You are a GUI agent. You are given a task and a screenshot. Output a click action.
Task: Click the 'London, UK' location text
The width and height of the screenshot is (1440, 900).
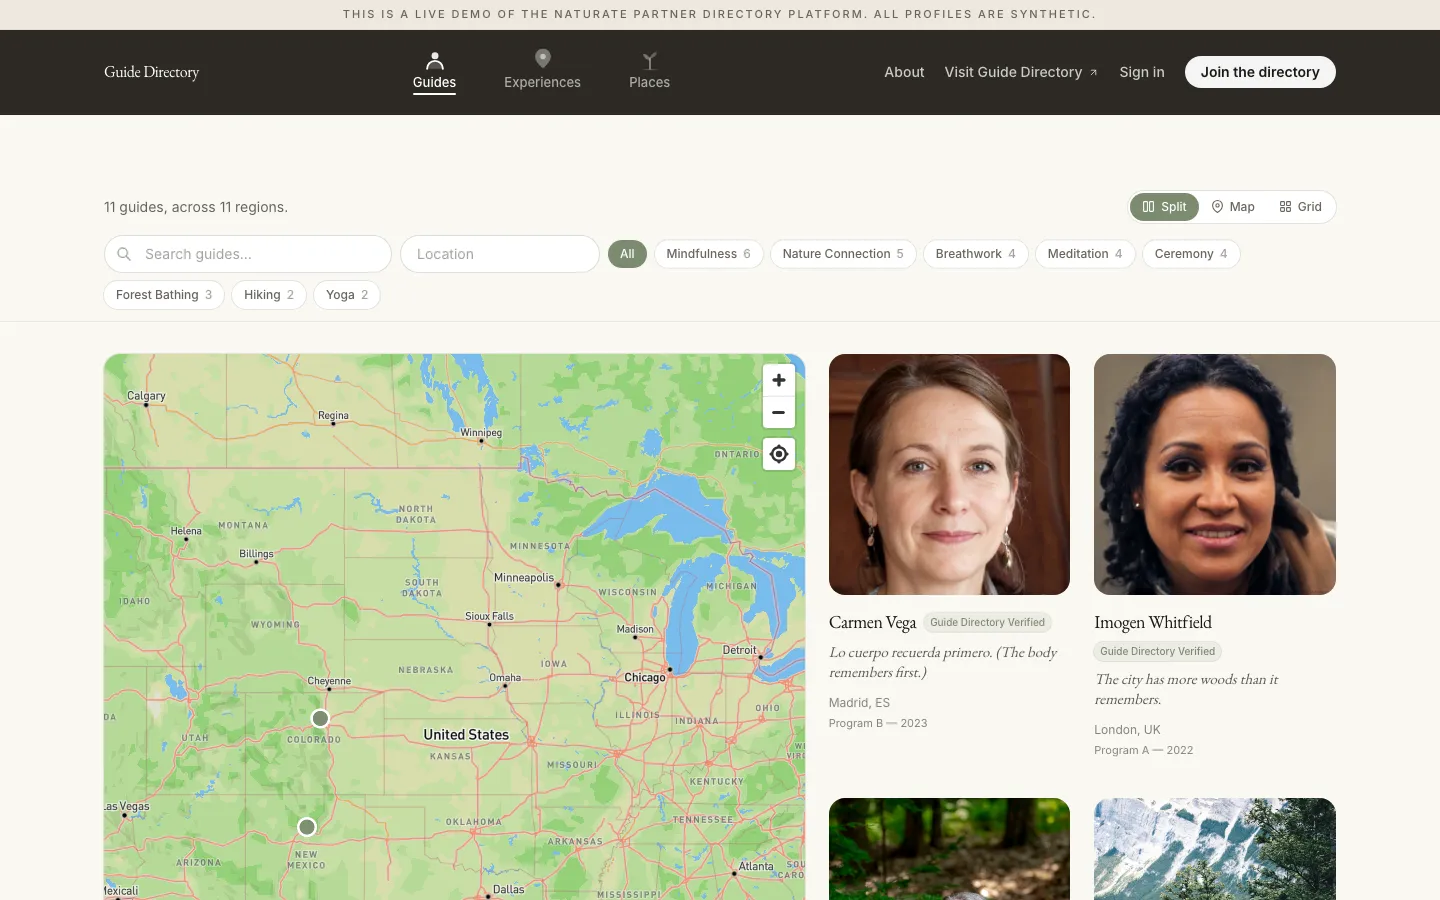[x=1127, y=730]
